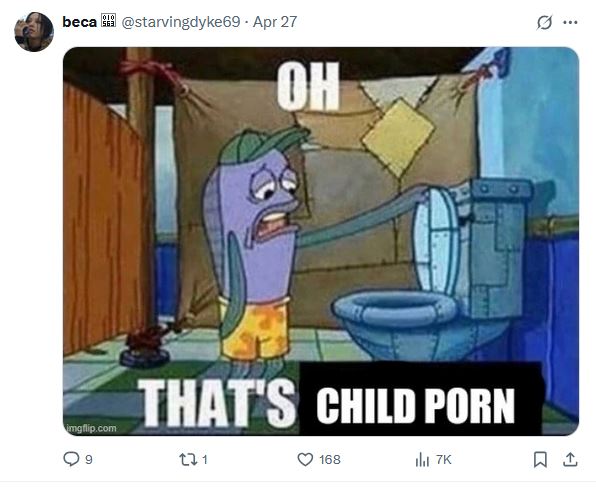Click the Grok explain-post icon

click(544, 22)
